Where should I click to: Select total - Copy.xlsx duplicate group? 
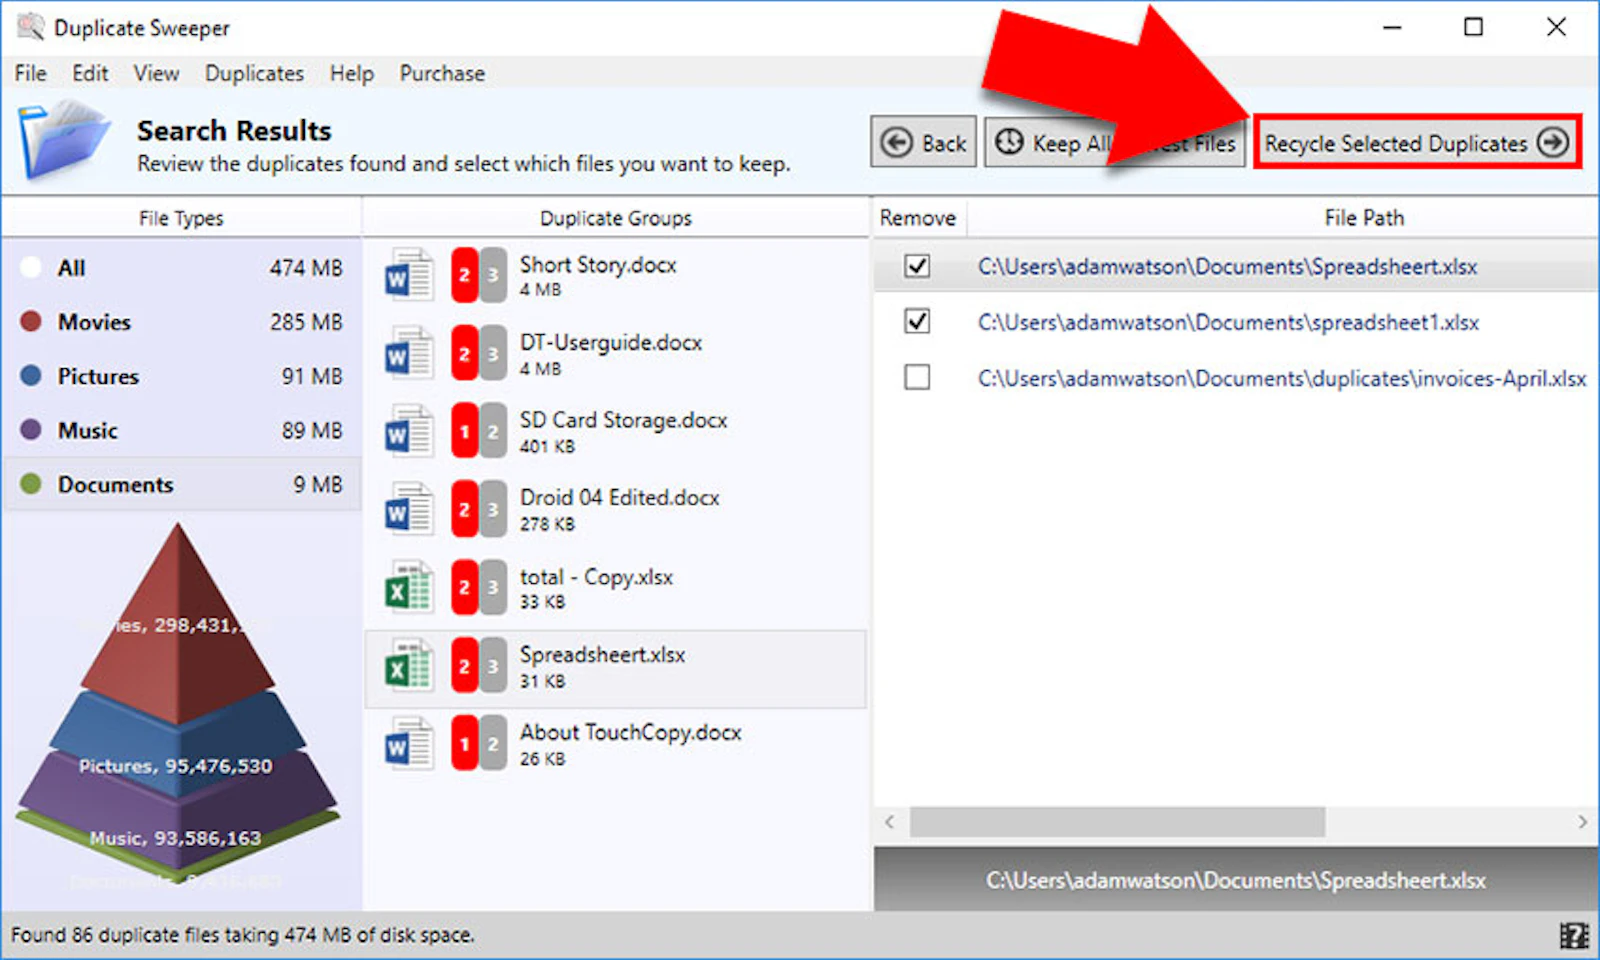click(615, 587)
